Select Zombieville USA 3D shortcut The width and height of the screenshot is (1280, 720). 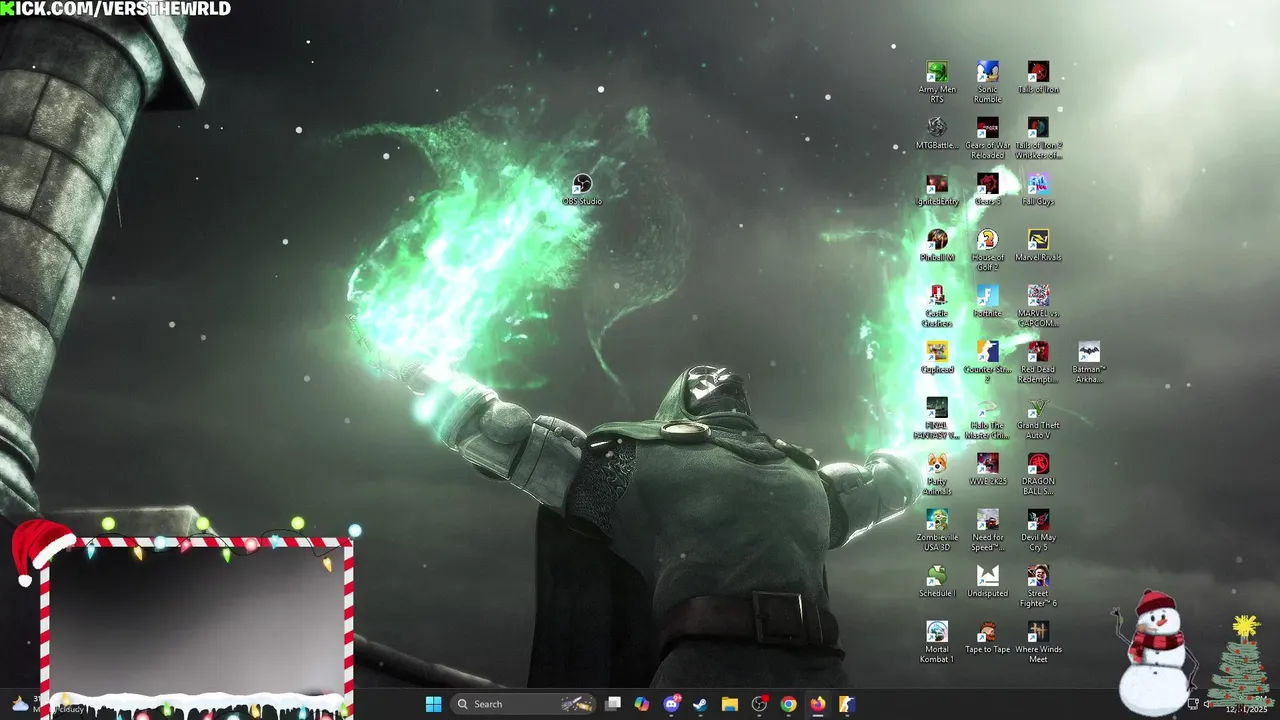[x=937, y=530]
